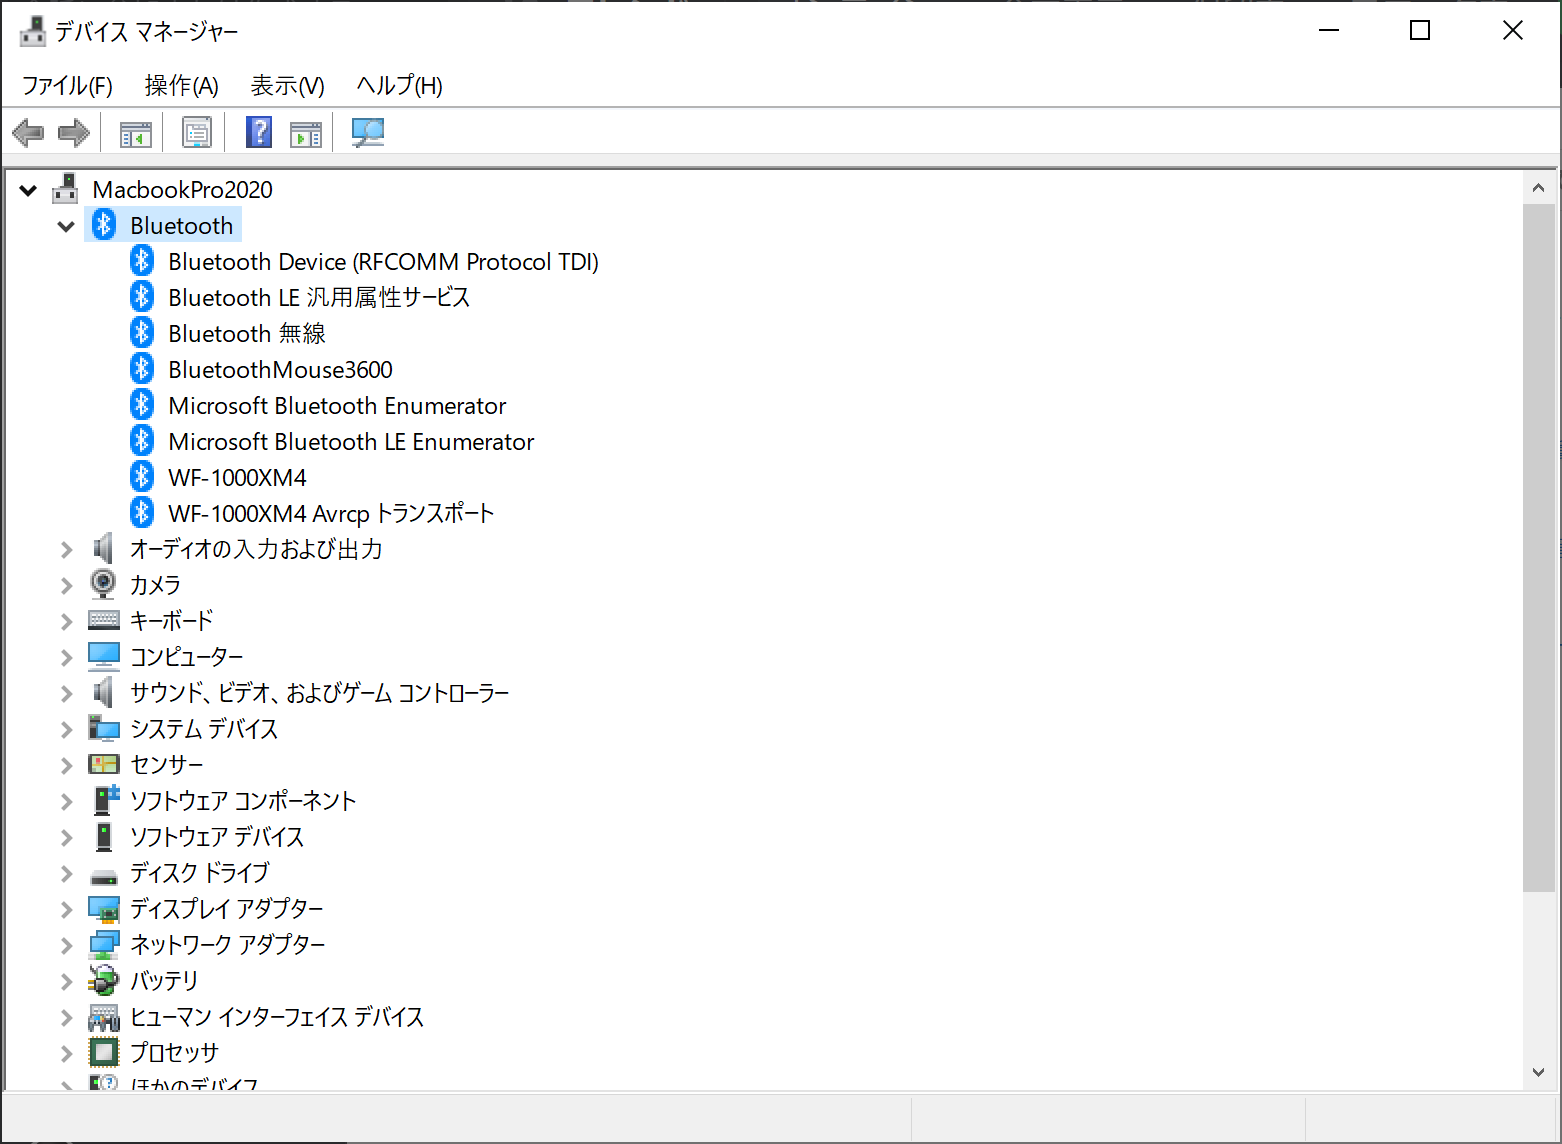Open the ファイル(F) menu
The height and width of the screenshot is (1144, 1562).
(67, 86)
